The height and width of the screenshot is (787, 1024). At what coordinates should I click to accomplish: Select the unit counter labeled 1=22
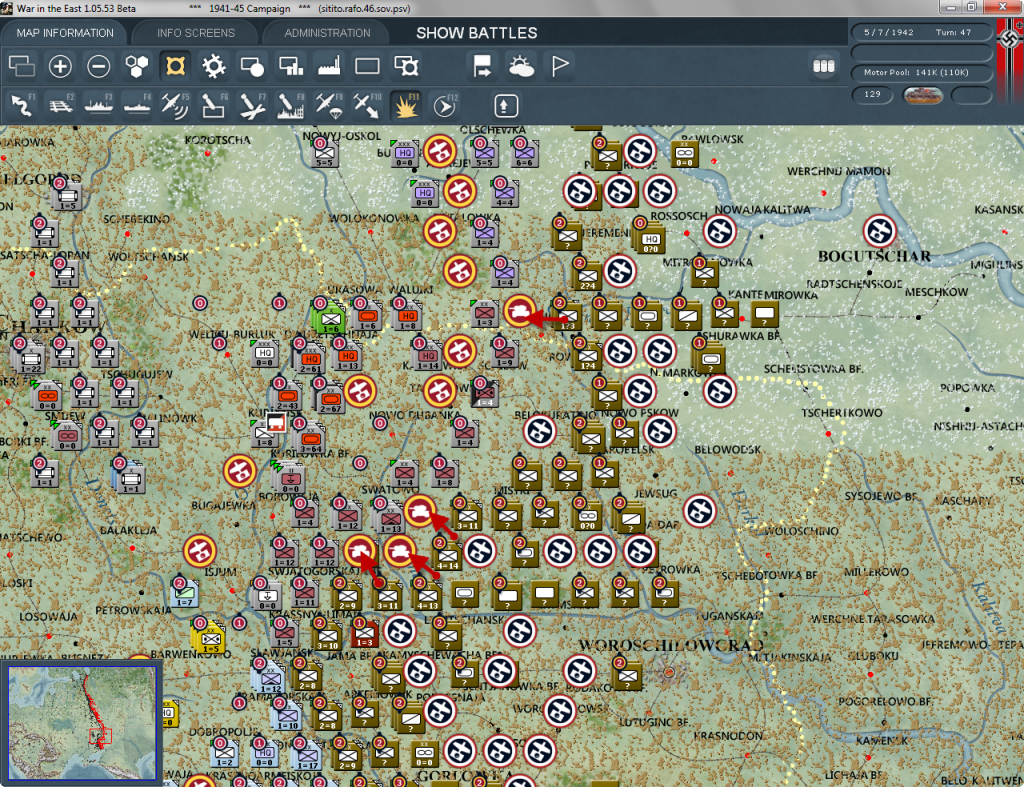click(29, 359)
